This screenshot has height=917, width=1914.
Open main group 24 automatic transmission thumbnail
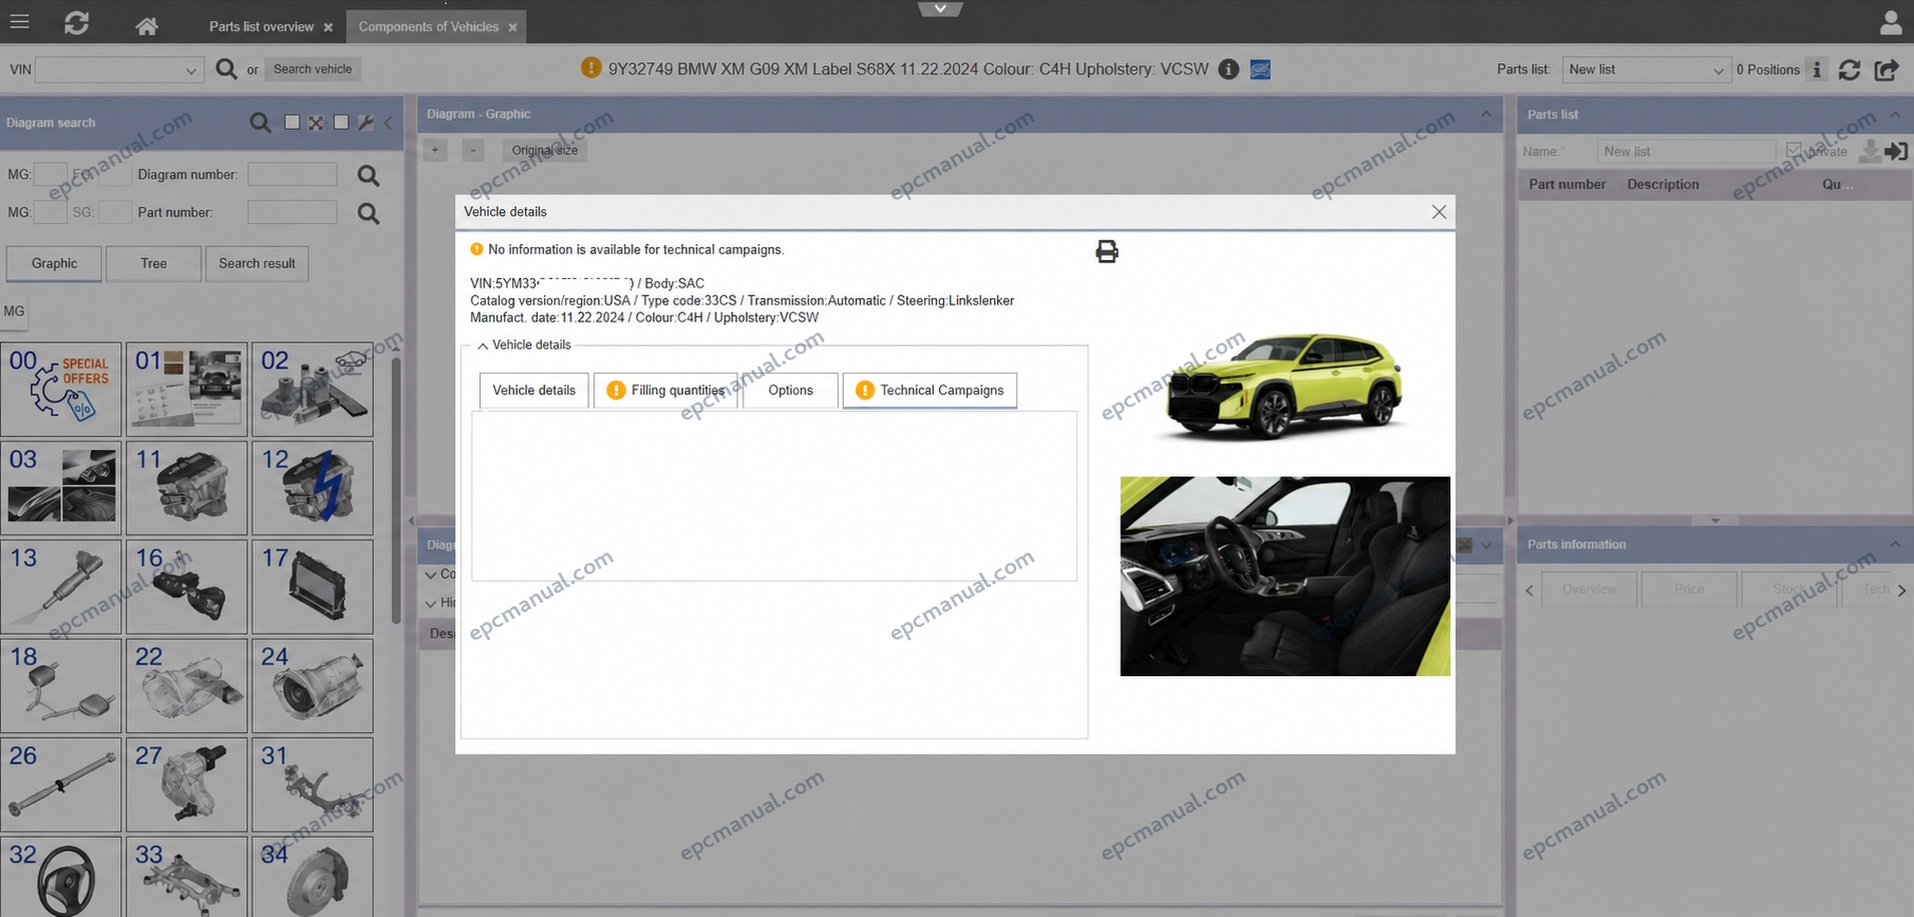click(313, 686)
